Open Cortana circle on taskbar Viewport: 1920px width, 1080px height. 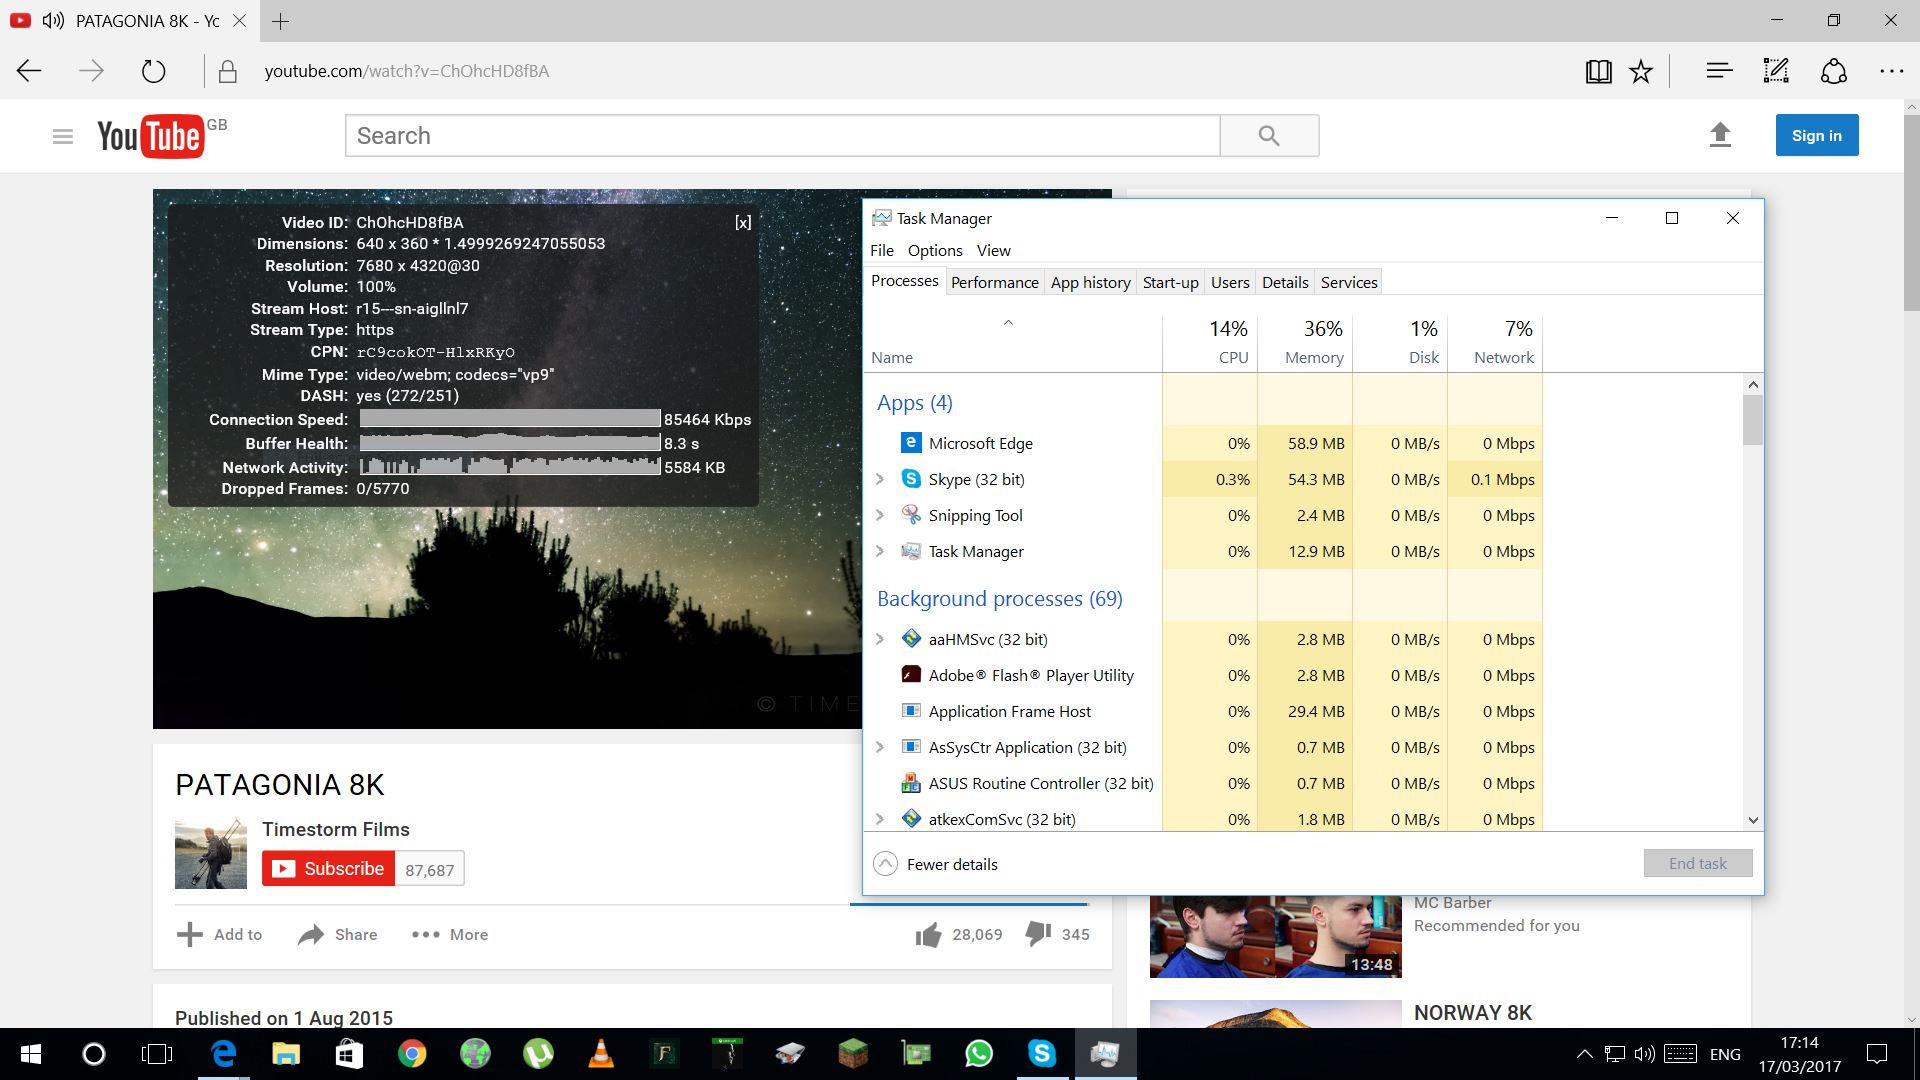pos(93,1054)
